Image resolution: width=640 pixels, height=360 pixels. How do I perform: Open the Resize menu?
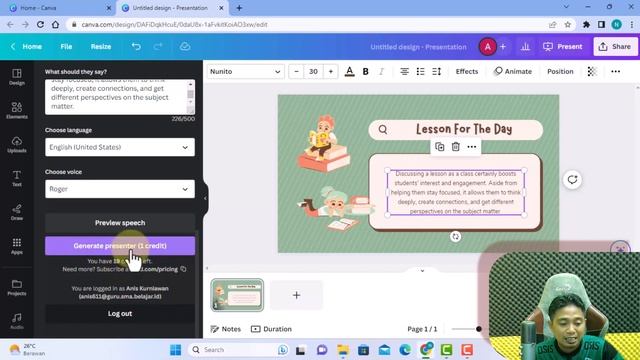pyautogui.click(x=101, y=47)
